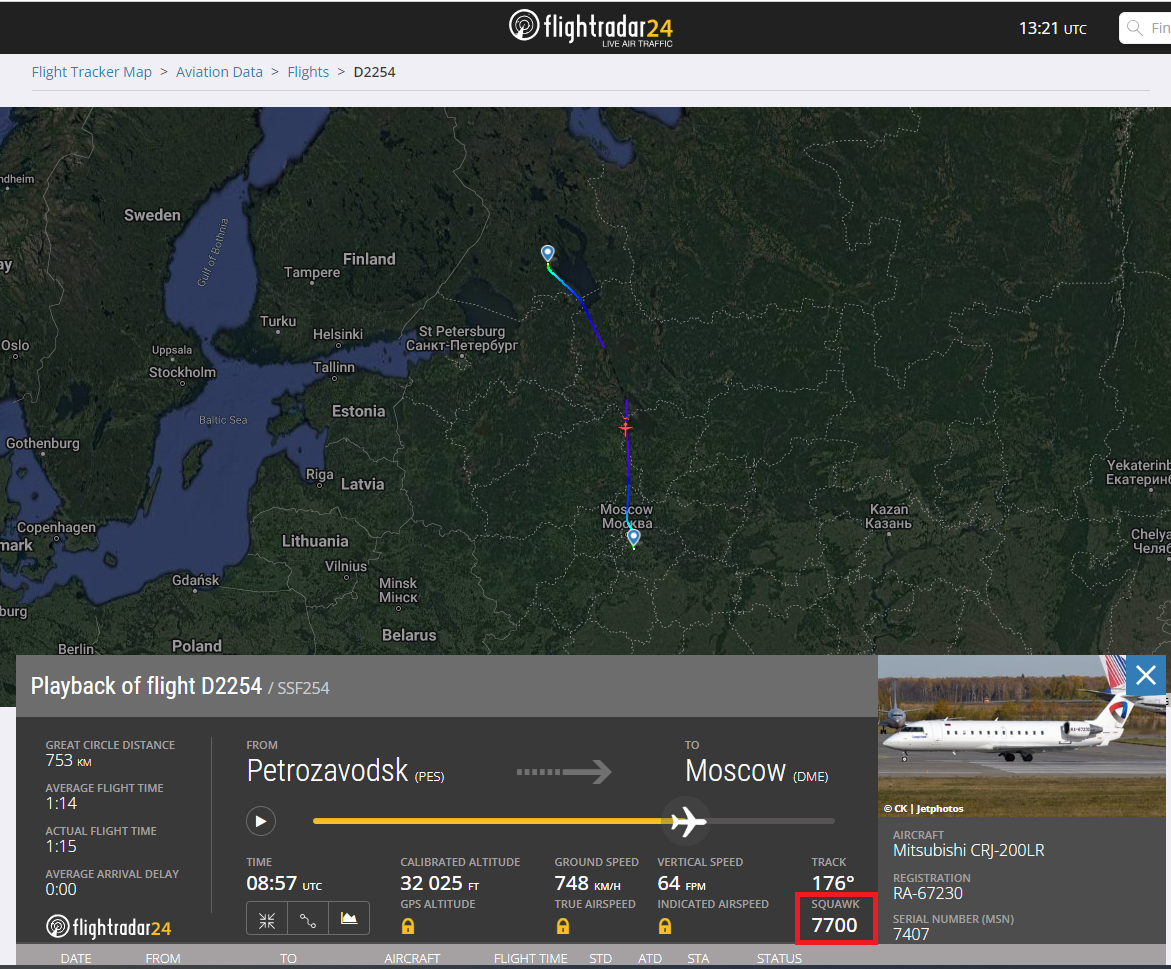This screenshot has width=1171, height=969.
Task: Click the STATUS column header
Action: click(x=779, y=959)
